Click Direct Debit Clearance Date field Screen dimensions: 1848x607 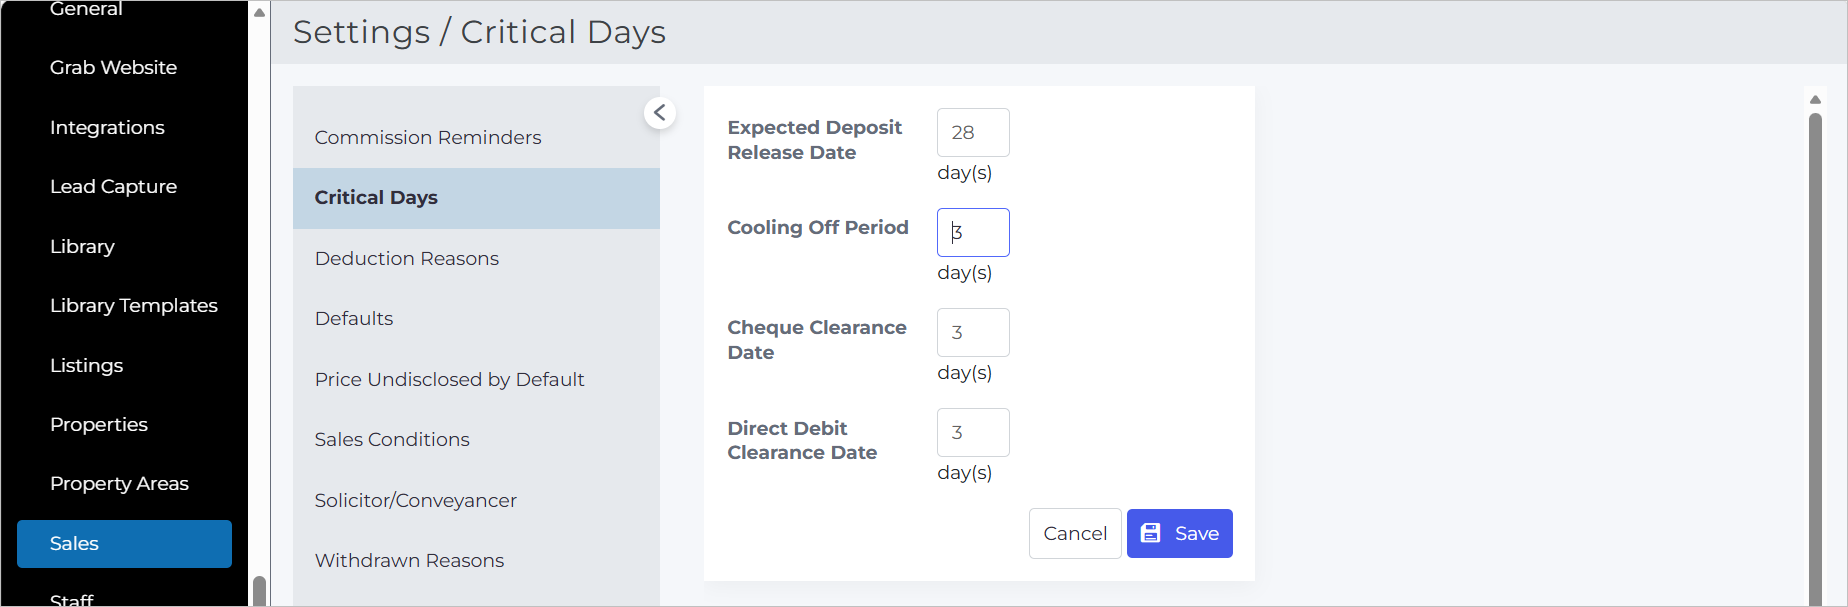[x=973, y=432]
